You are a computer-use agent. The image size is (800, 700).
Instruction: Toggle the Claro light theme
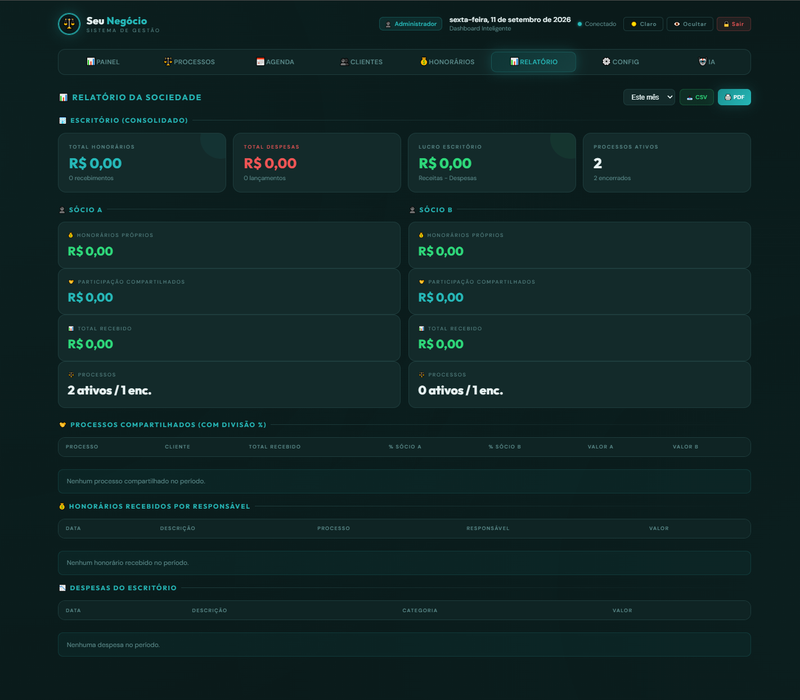pyautogui.click(x=643, y=24)
